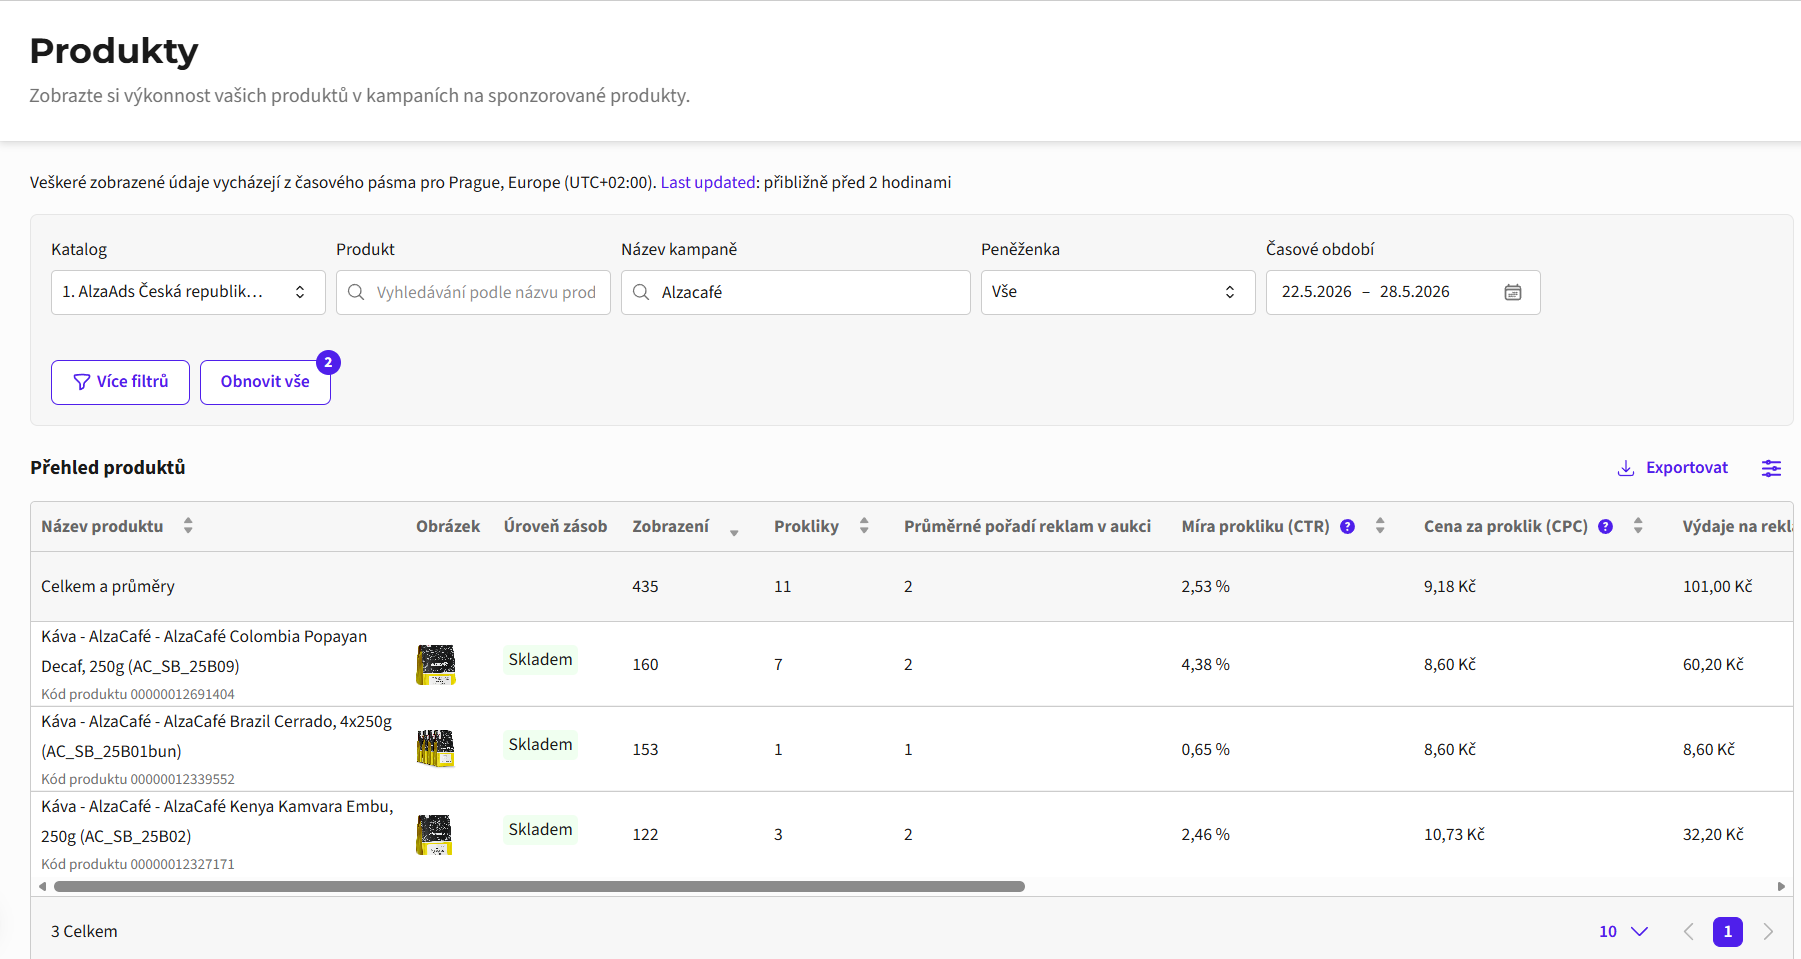Click the product name search field
The width and height of the screenshot is (1801, 959).
[x=473, y=292]
